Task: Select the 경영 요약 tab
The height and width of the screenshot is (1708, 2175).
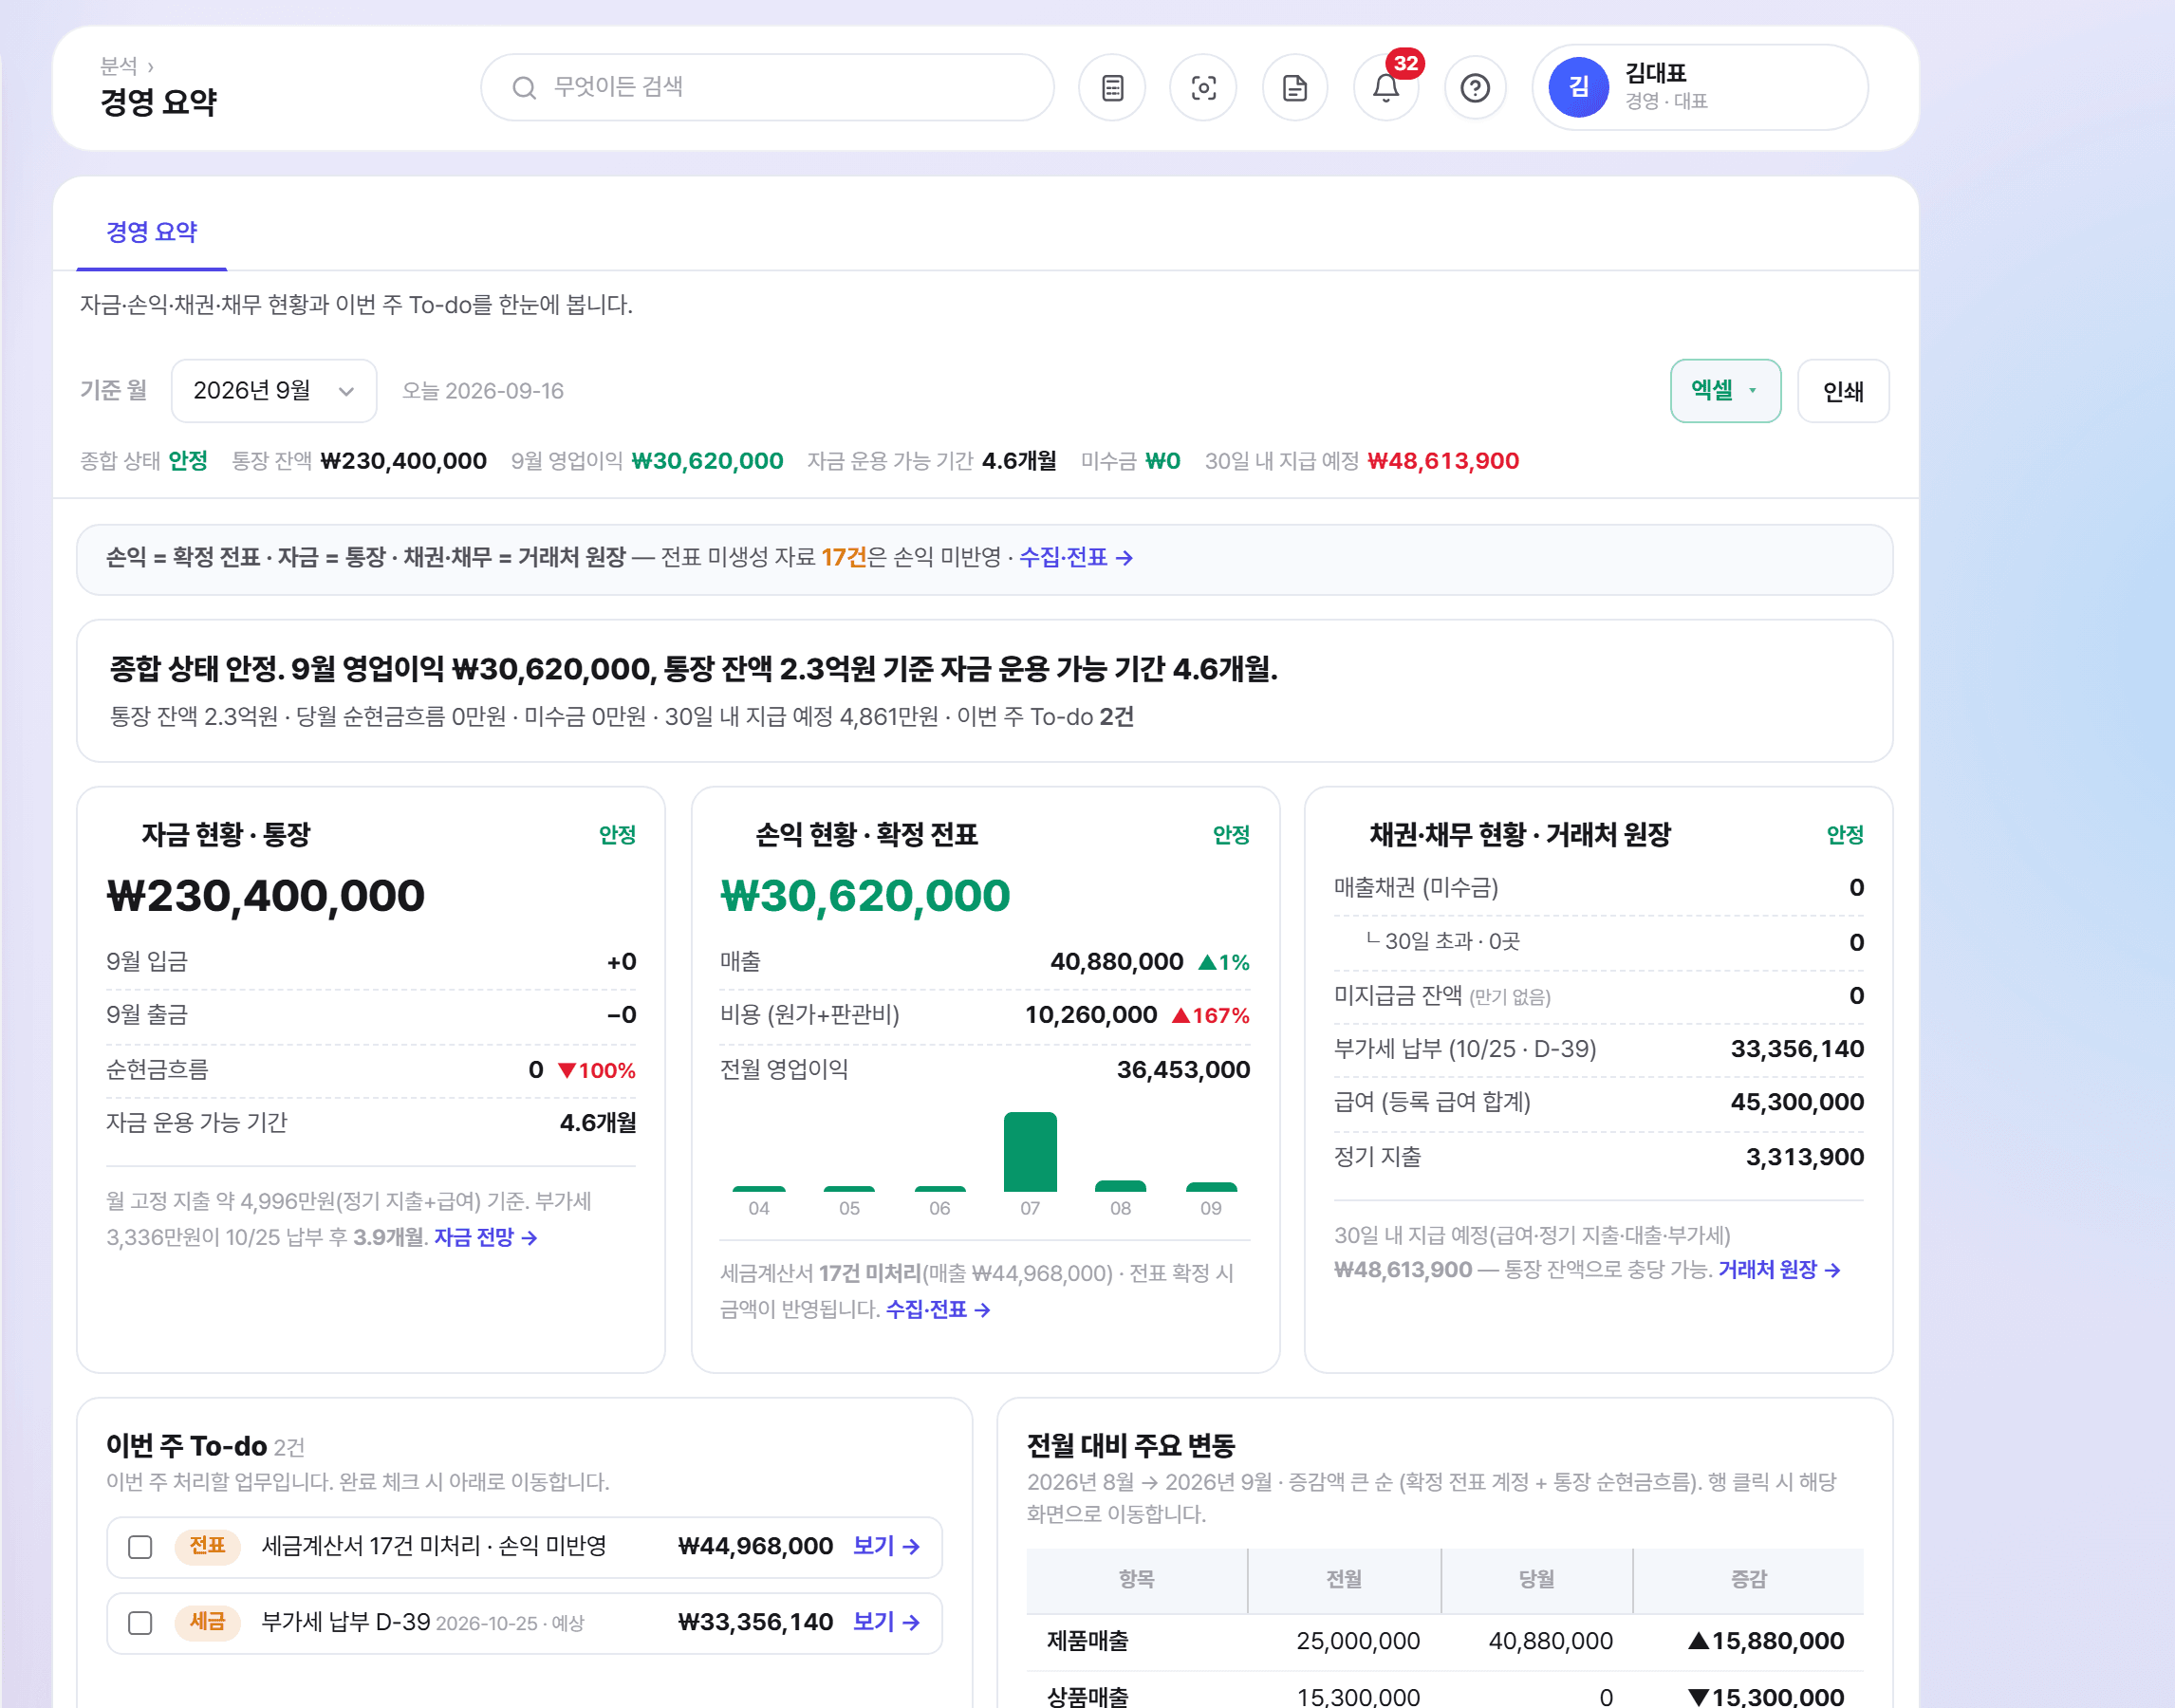Action: click(152, 232)
